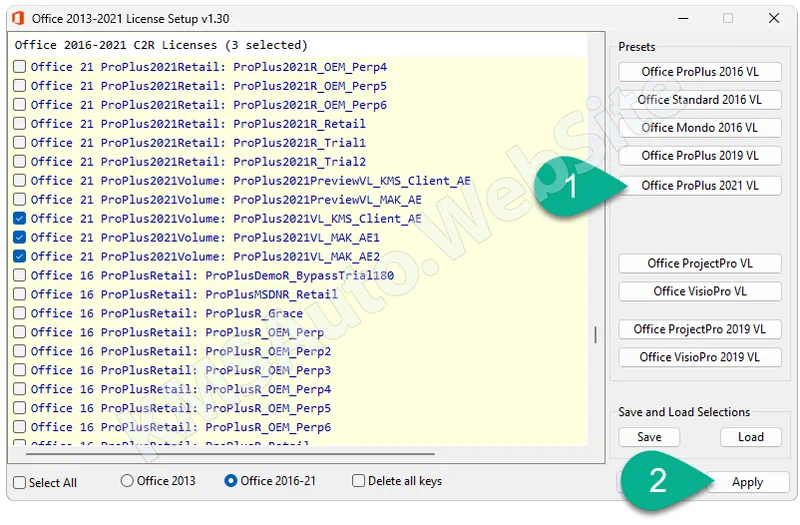800x525 pixels.
Task: Uncheck ProPlus2021VL_MAK_AE1 license checkbox
Action: pyautogui.click(x=20, y=237)
